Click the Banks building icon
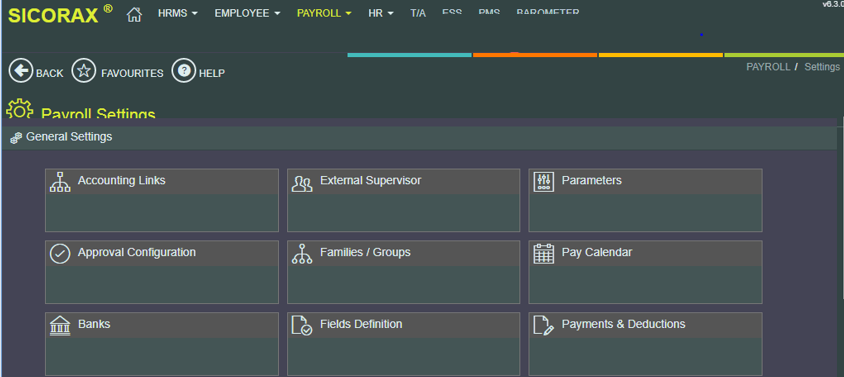Image resolution: width=844 pixels, height=377 pixels. tap(60, 326)
